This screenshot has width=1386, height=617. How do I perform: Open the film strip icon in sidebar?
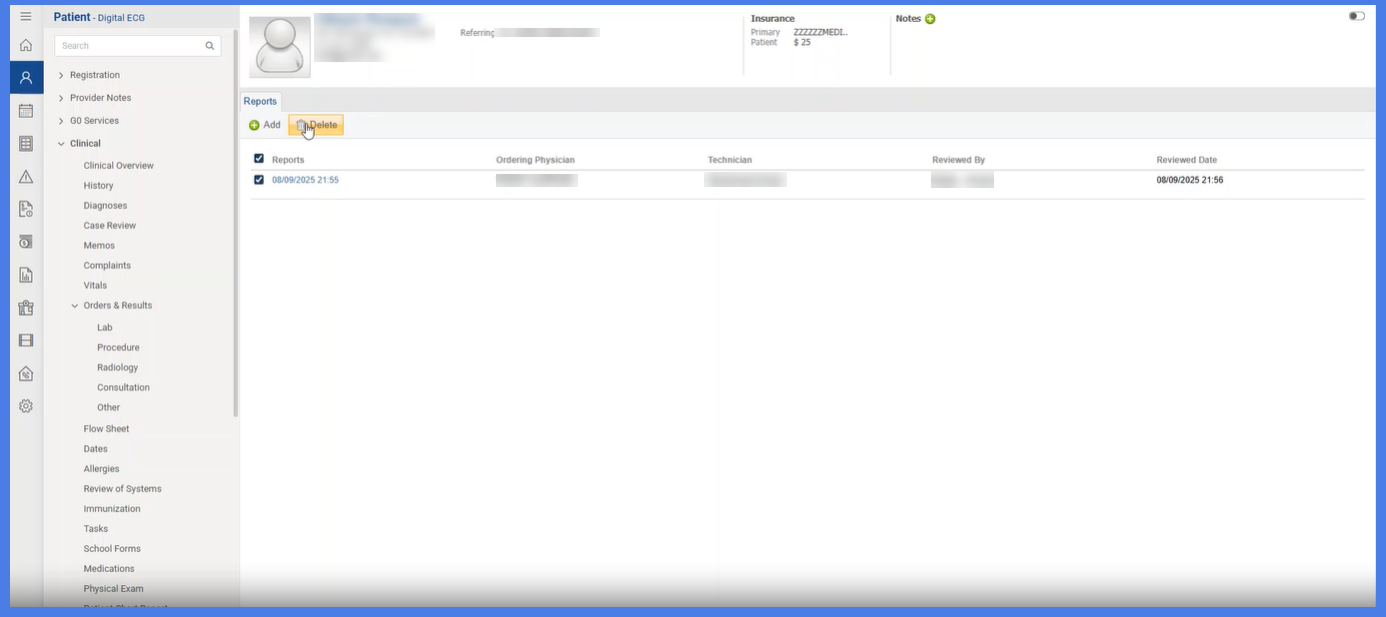(26, 340)
